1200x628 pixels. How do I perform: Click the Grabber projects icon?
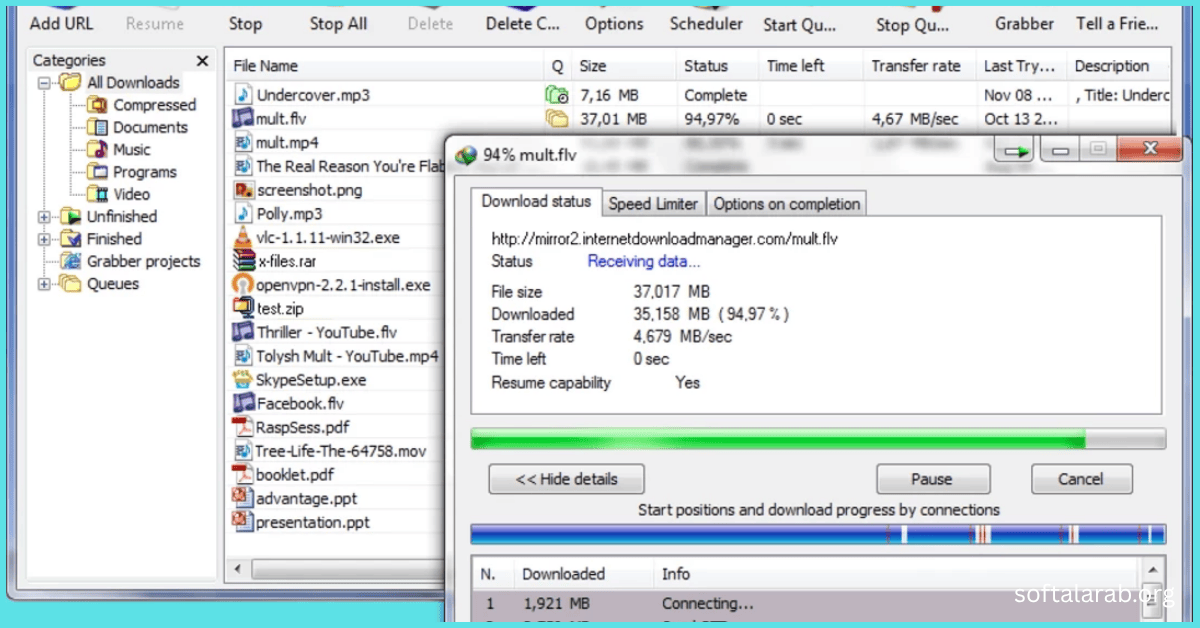(70, 261)
